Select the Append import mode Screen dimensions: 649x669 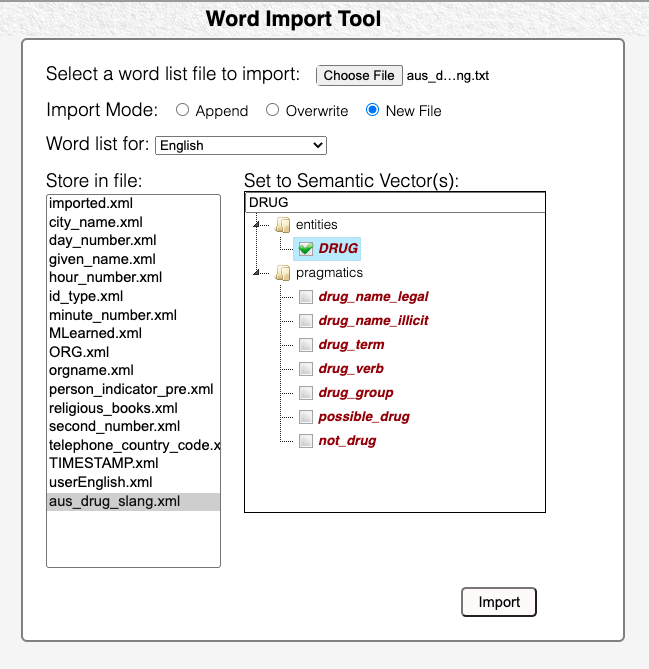[x=183, y=110]
